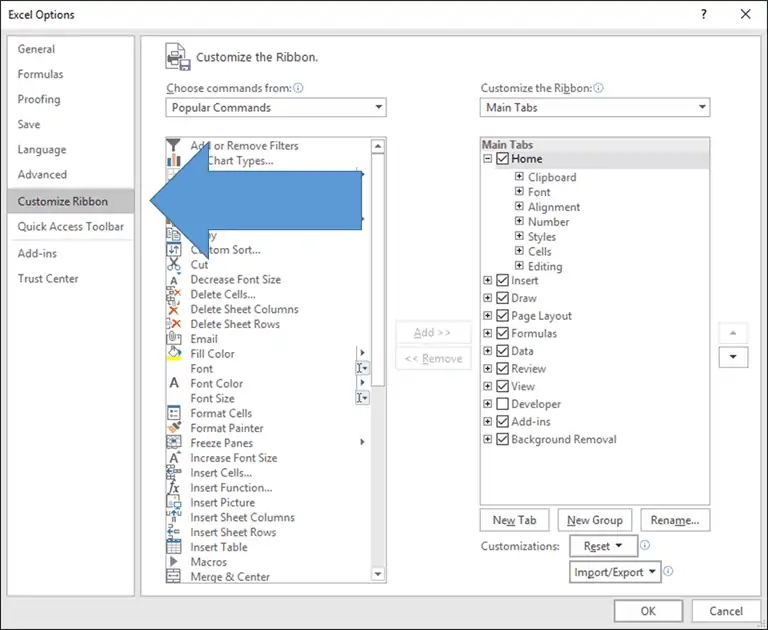Uncheck the Page Layout checkbox
Screen dimensions: 768x630
click(x=503, y=316)
